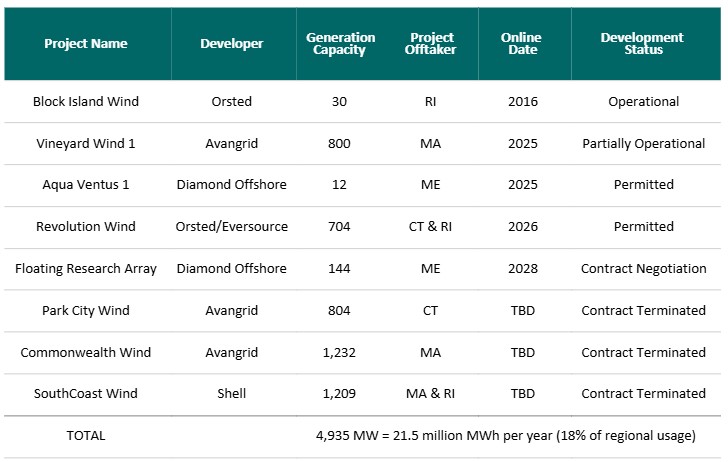The width and height of the screenshot is (728, 462).
Task: Click the MA offtaker in Vineyard Wind row
Action: tap(430, 143)
